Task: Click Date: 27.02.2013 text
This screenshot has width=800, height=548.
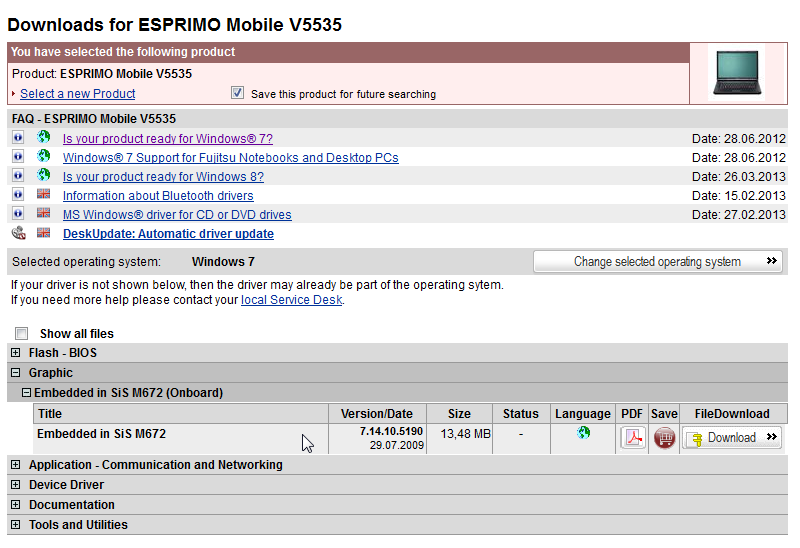Action: 739,215
